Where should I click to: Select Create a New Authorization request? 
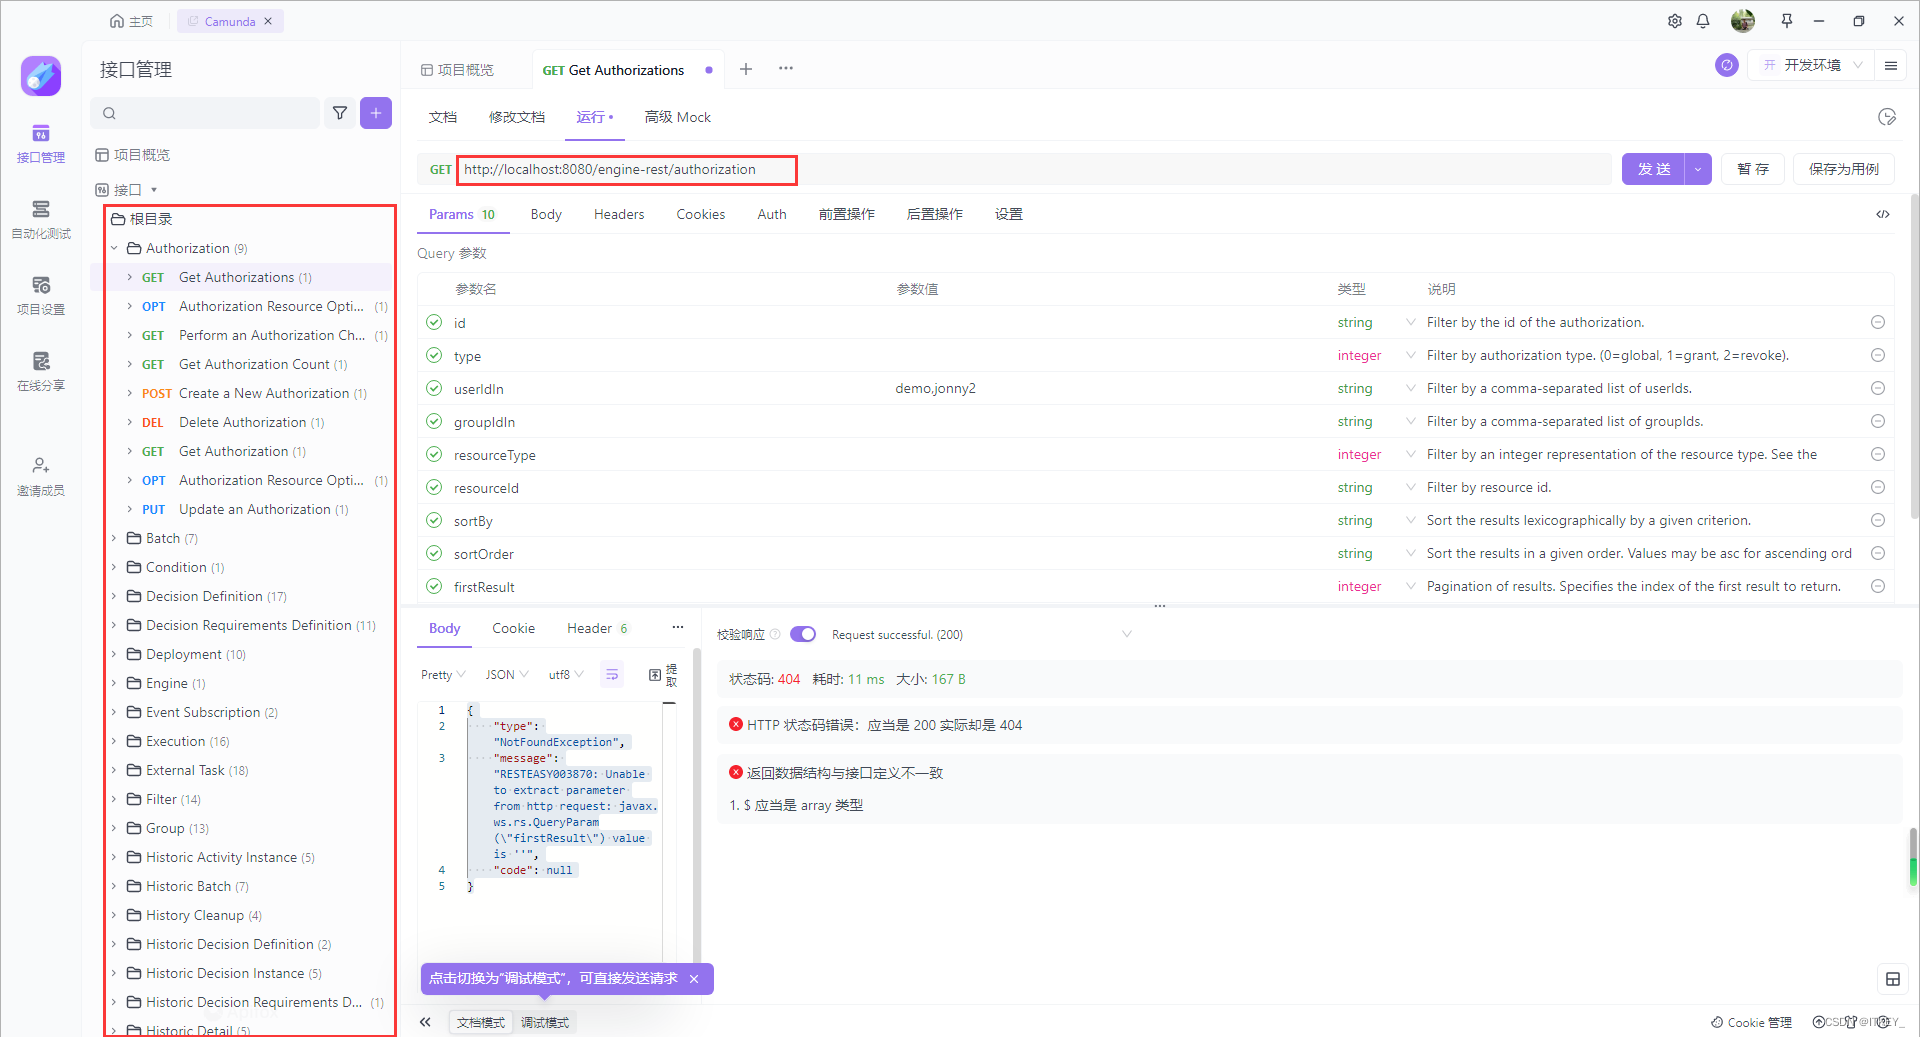pyautogui.click(x=264, y=393)
